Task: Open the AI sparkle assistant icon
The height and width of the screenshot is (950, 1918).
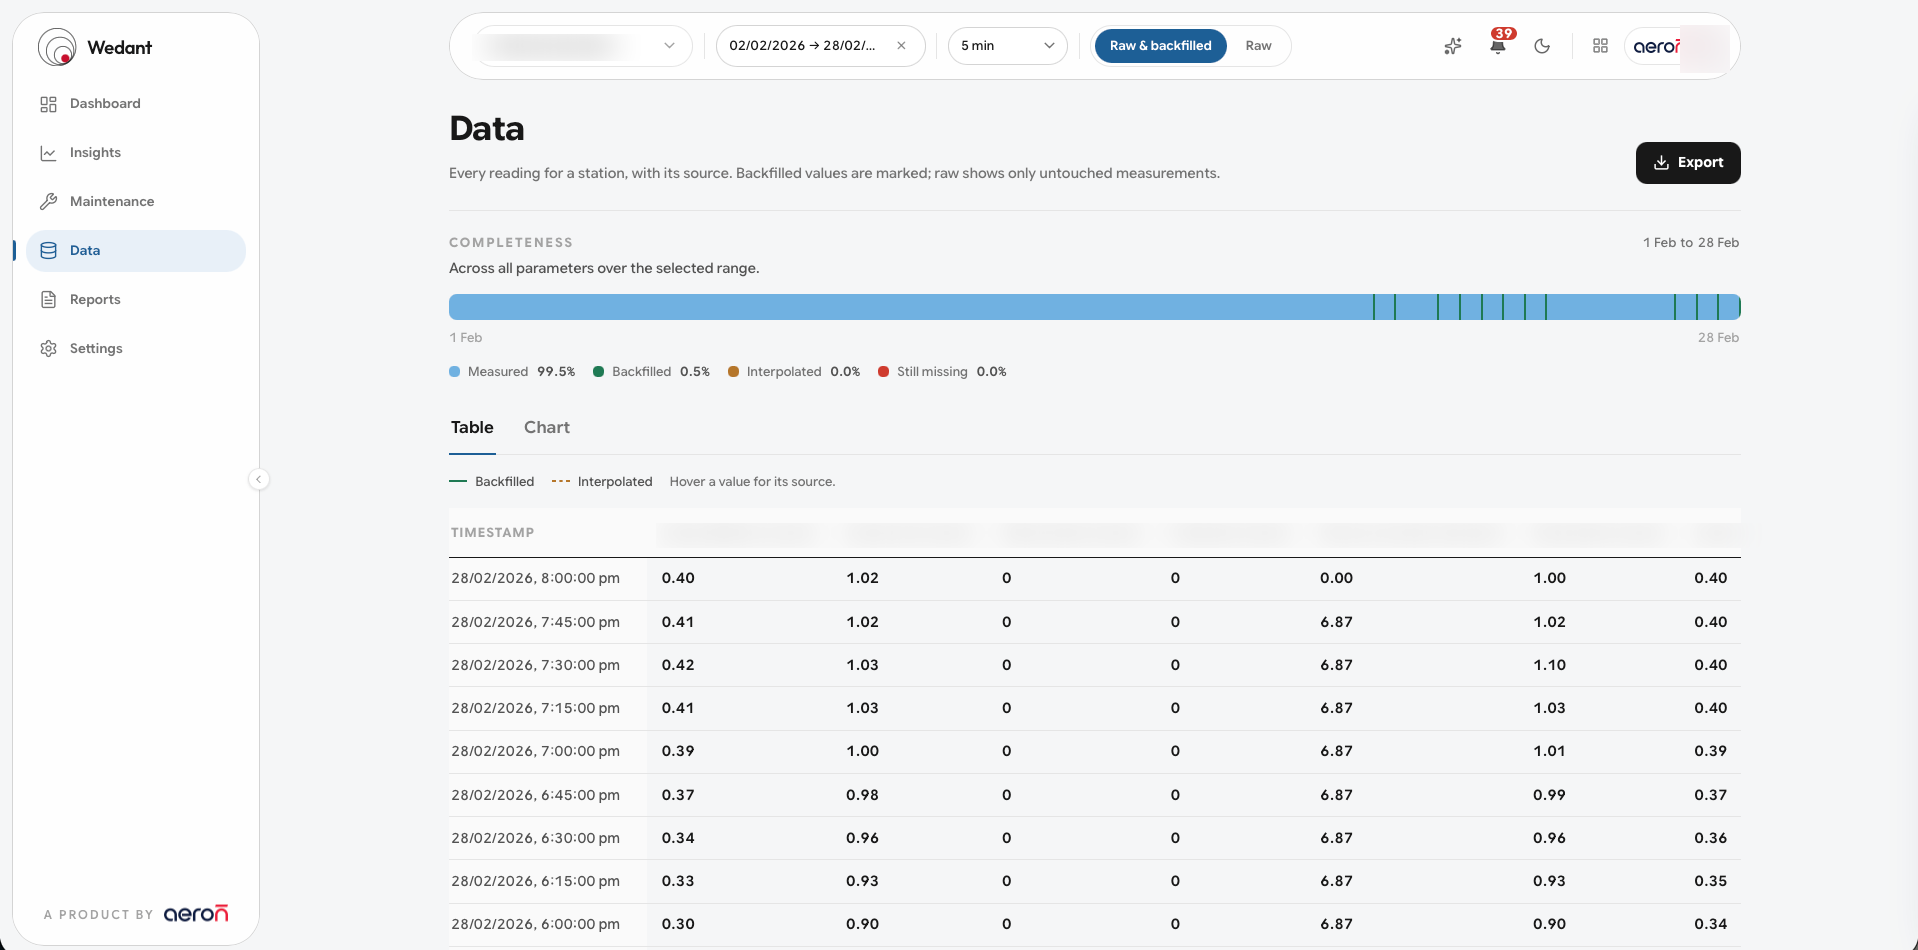Action: click(1453, 46)
